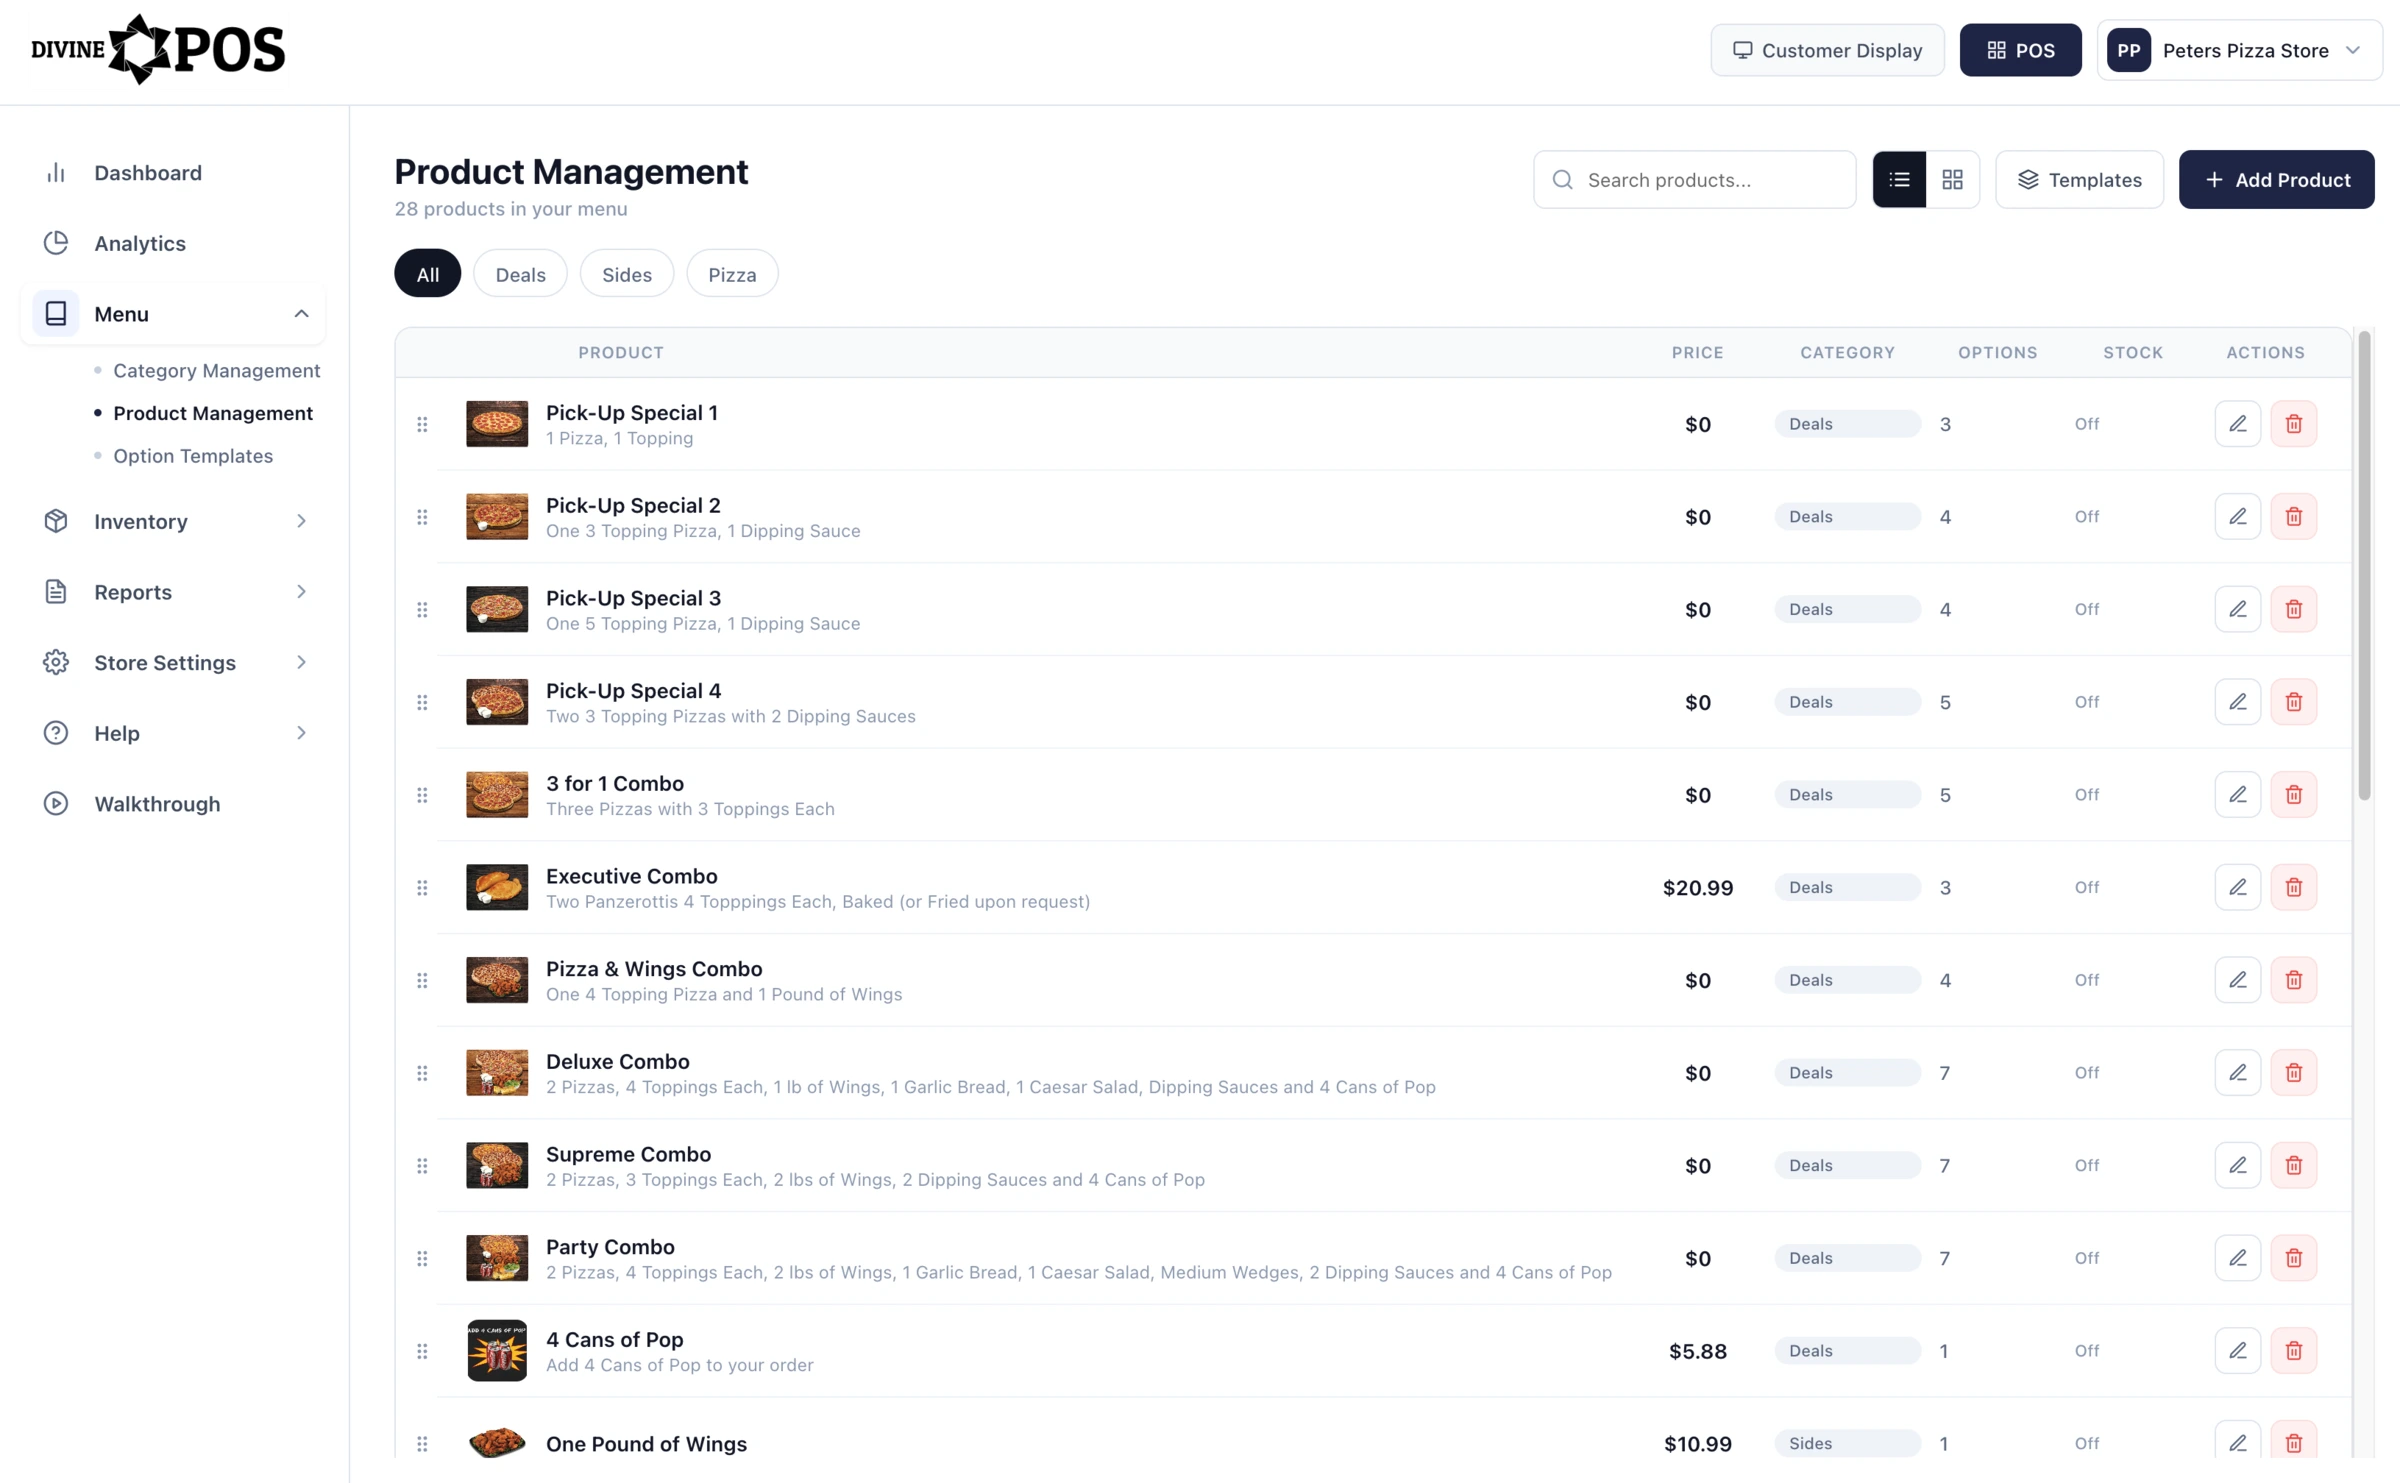Click the $5.88 price of 4 Cans of Pop
The image size is (2400, 1483).
point(1697,1351)
